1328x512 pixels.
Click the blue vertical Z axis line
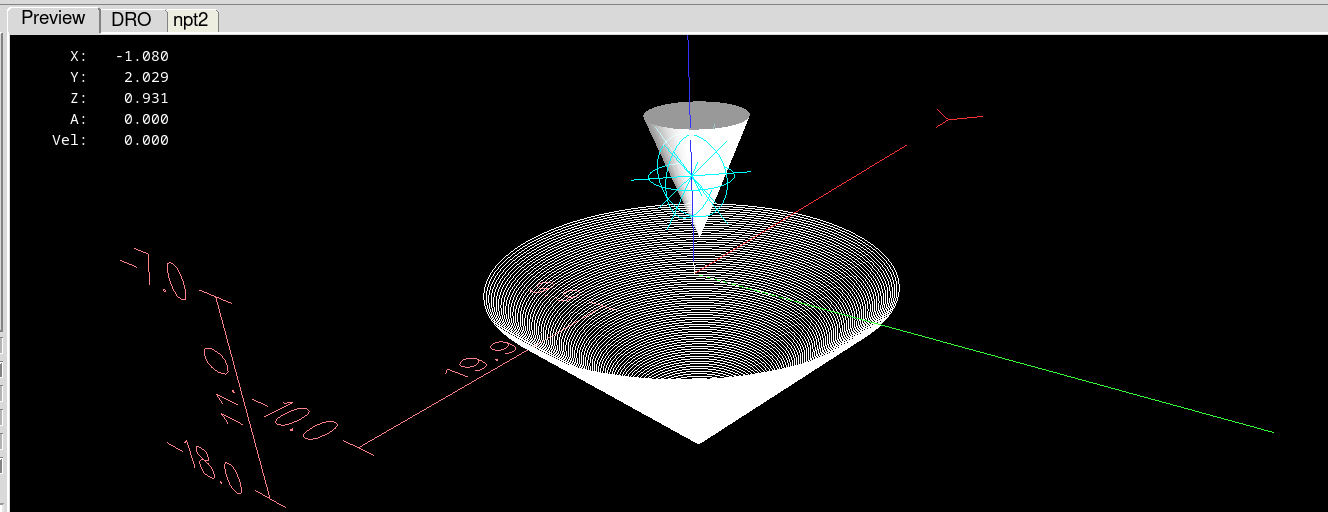(689, 70)
